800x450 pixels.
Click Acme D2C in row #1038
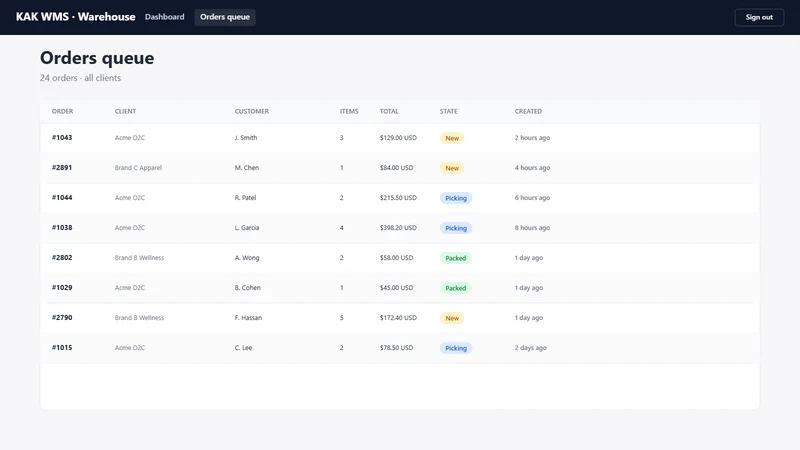click(130, 228)
